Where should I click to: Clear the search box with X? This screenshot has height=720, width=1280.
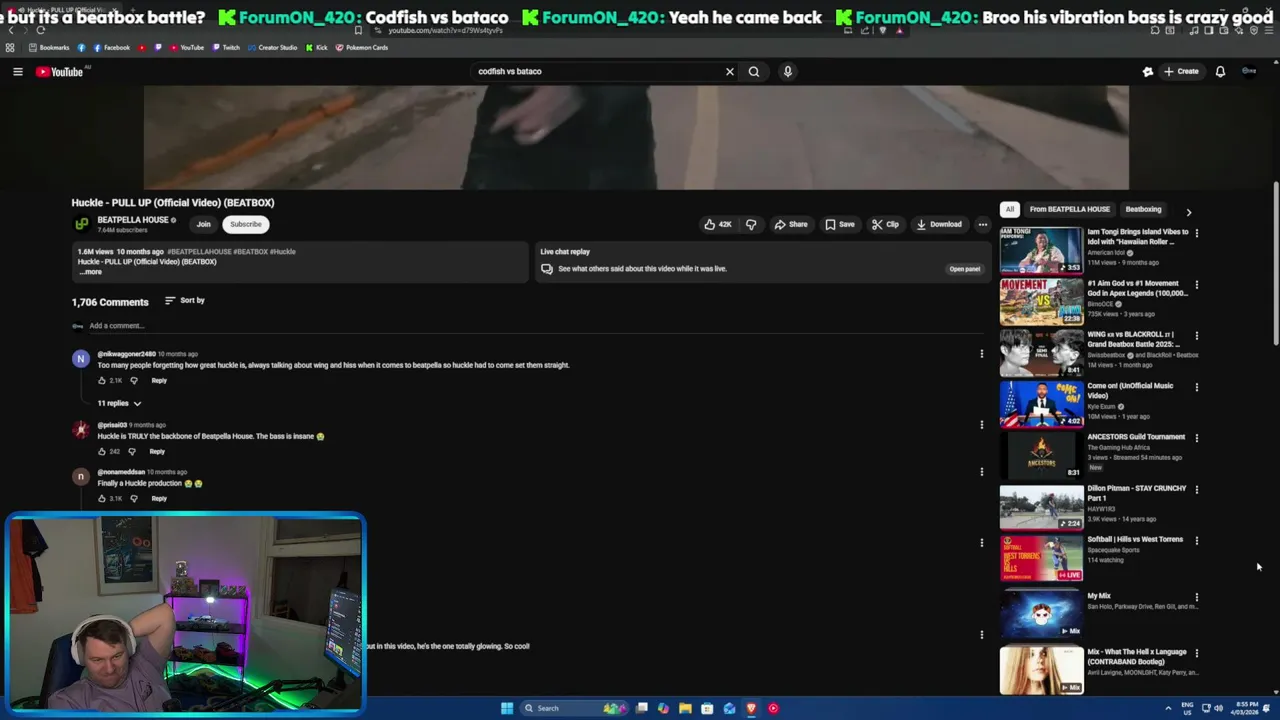(x=730, y=71)
